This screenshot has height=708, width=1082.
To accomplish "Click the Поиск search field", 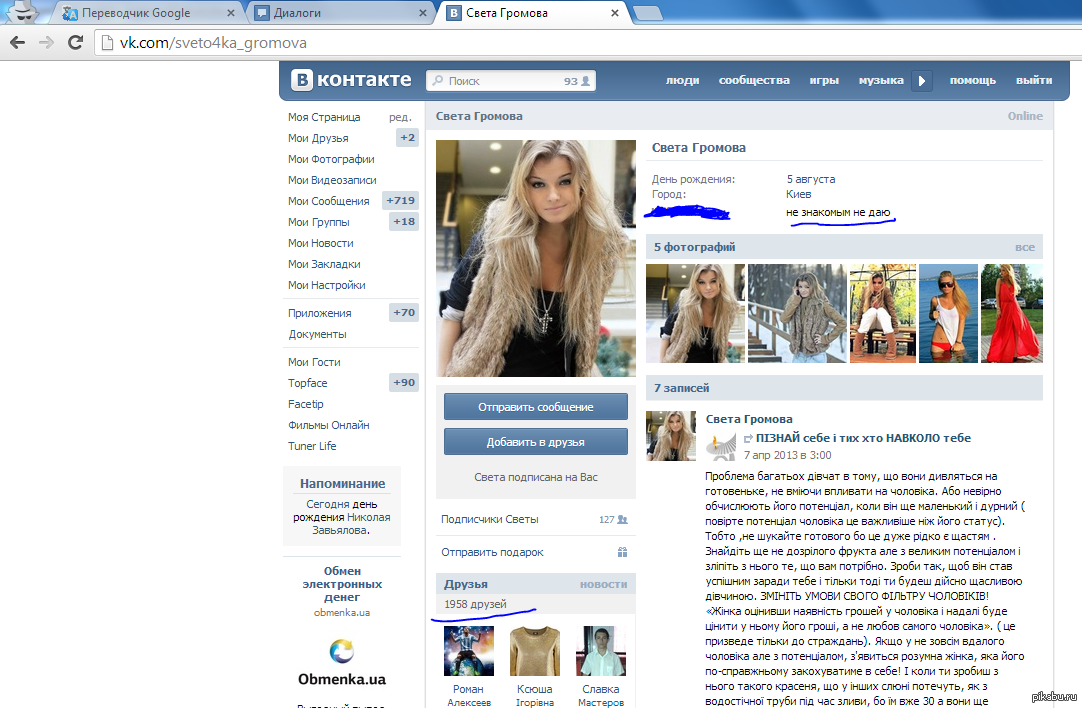I will coord(511,81).
